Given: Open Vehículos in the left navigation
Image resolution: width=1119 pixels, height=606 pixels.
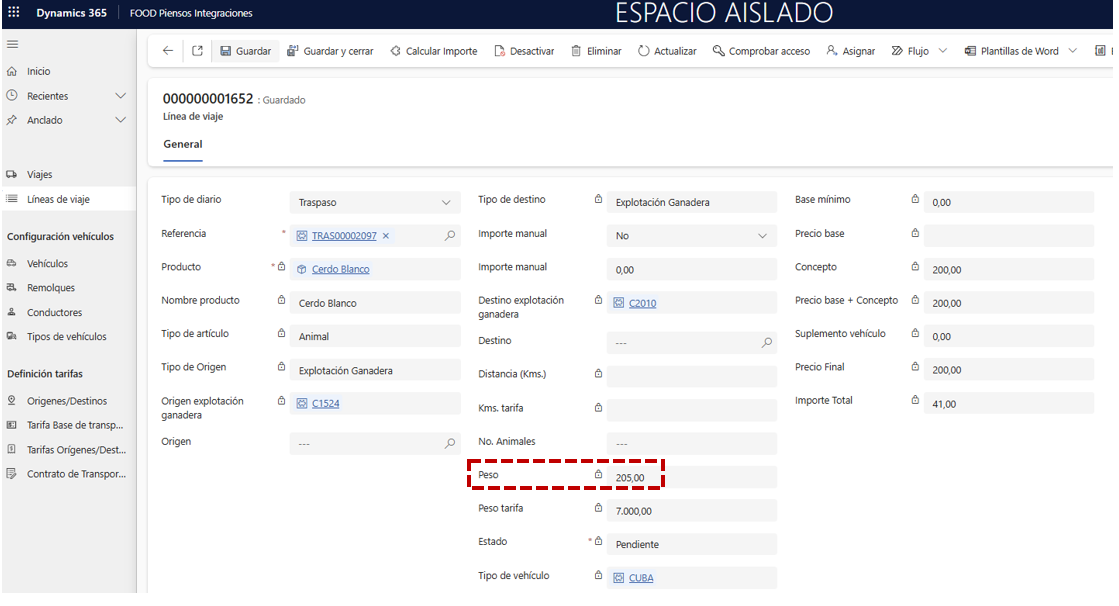Looking at the screenshot, I should click(47, 264).
